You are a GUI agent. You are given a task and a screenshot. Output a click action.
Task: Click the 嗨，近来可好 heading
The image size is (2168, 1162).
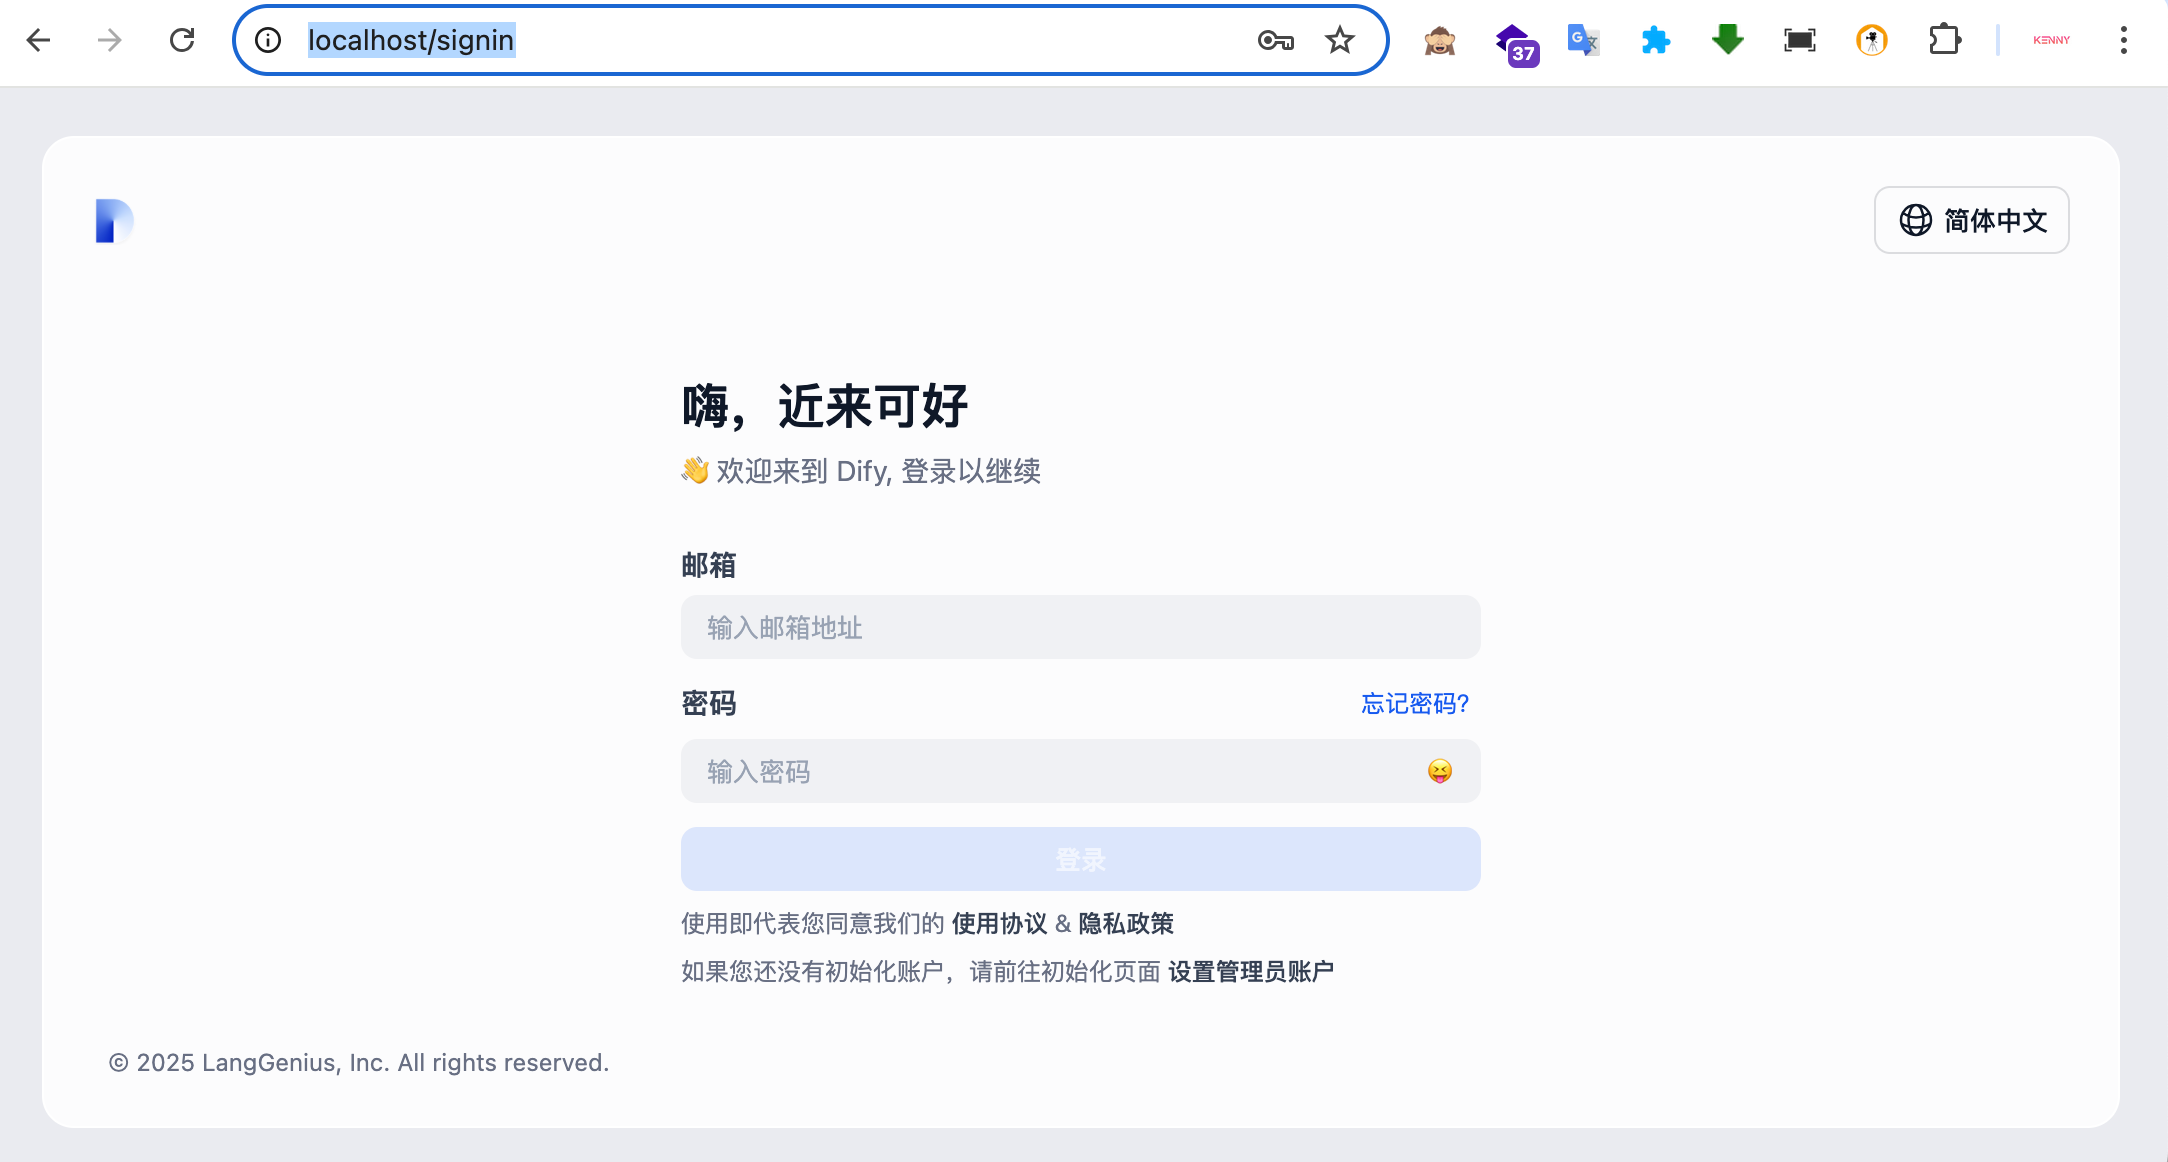tap(825, 406)
